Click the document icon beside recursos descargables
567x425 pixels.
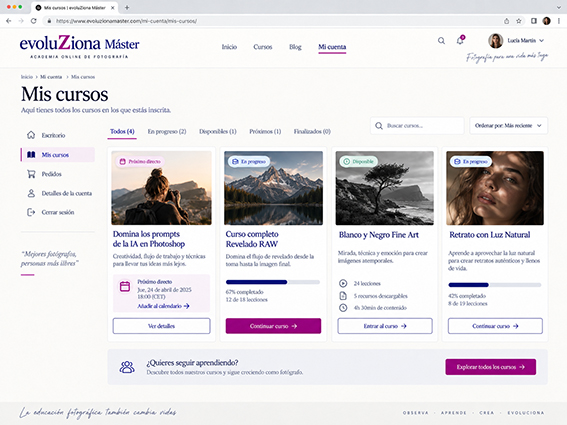point(343,296)
